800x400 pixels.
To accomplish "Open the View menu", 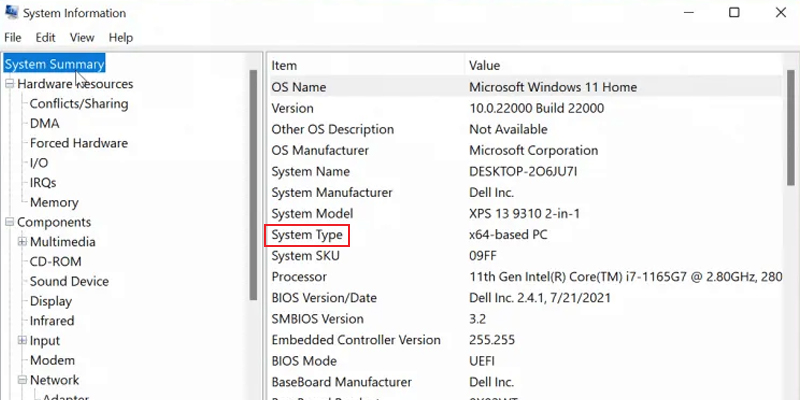I will [82, 38].
